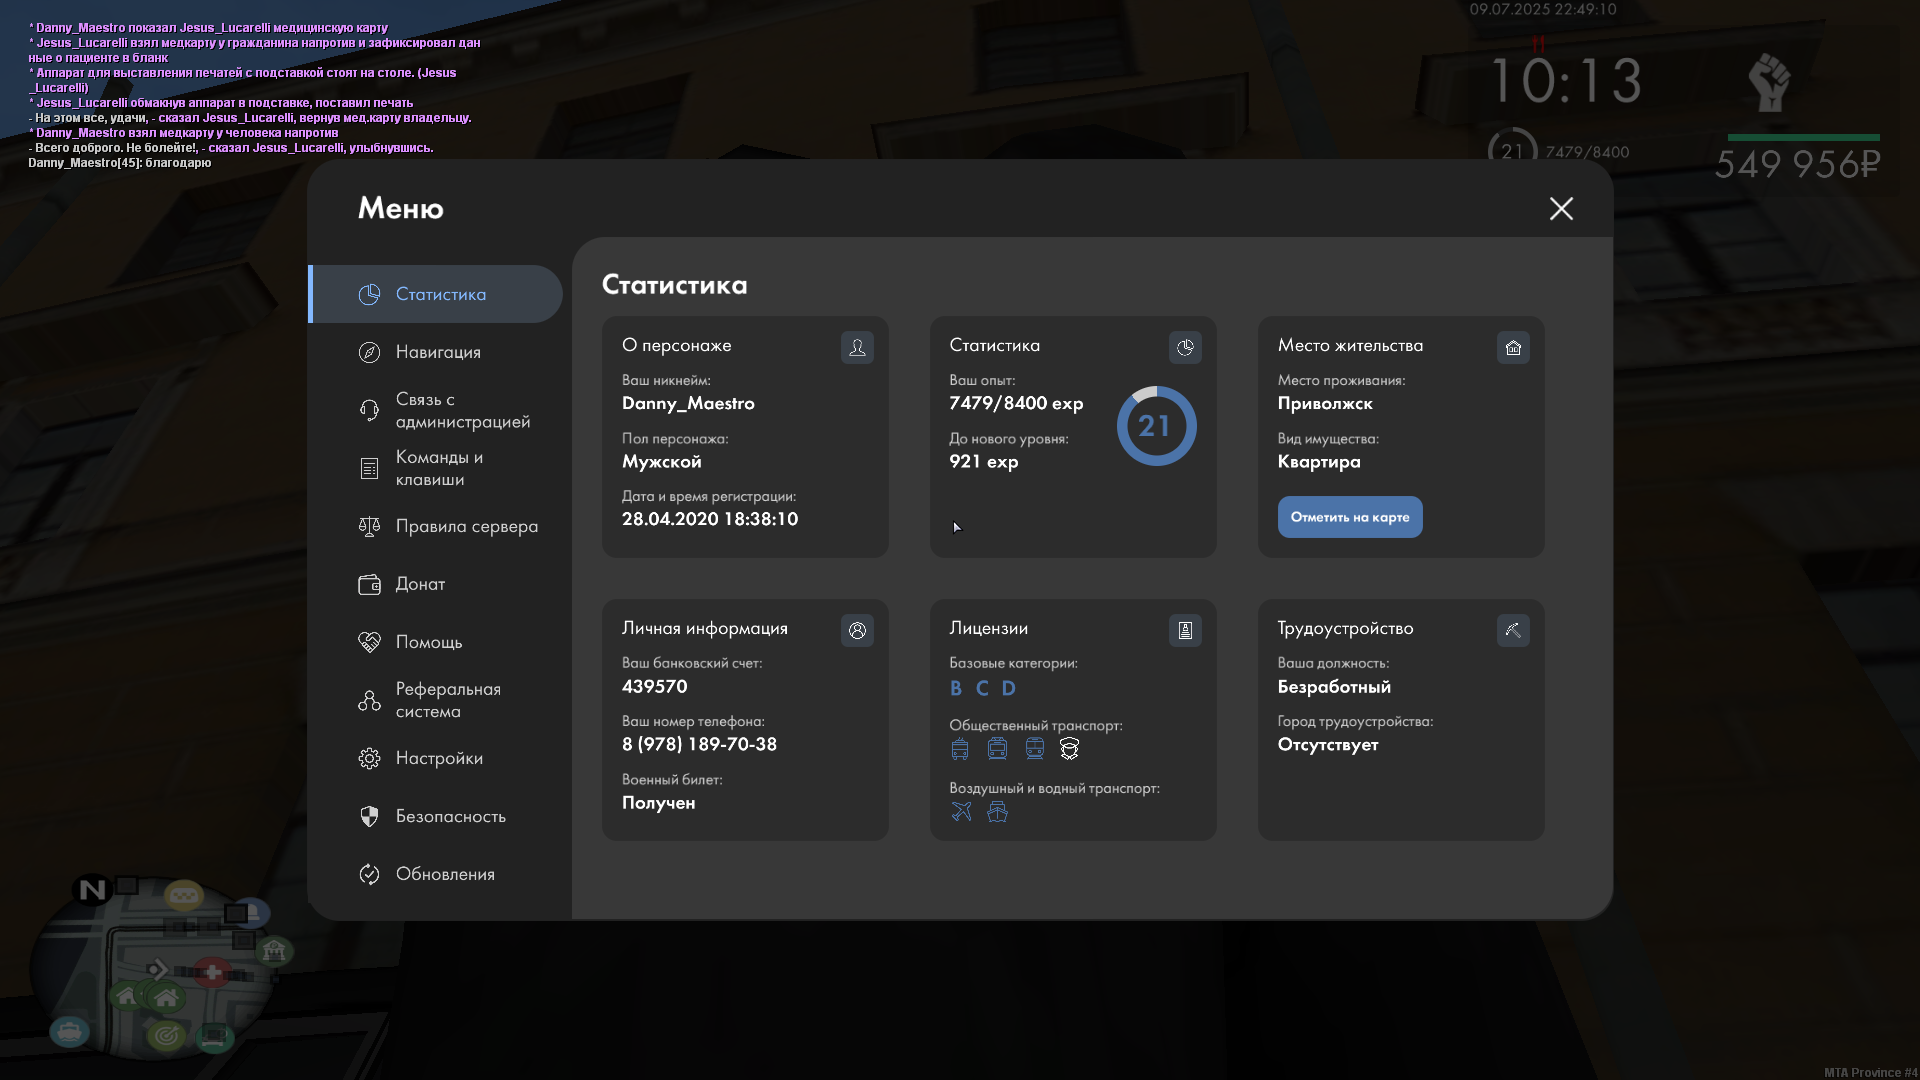The width and height of the screenshot is (1920, 1080).
Task: Click the Безопасность shield icon
Action: [x=369, y=816]
